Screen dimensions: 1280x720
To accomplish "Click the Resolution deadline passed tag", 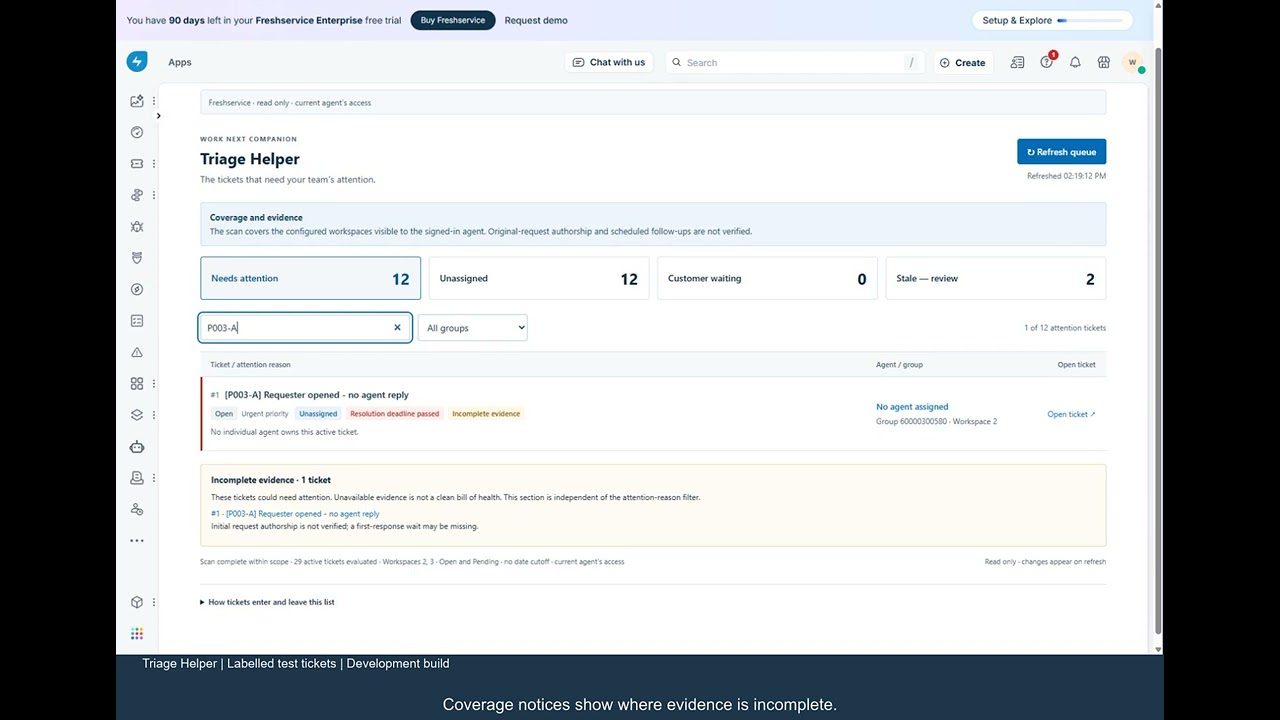I will click(394, 414).
